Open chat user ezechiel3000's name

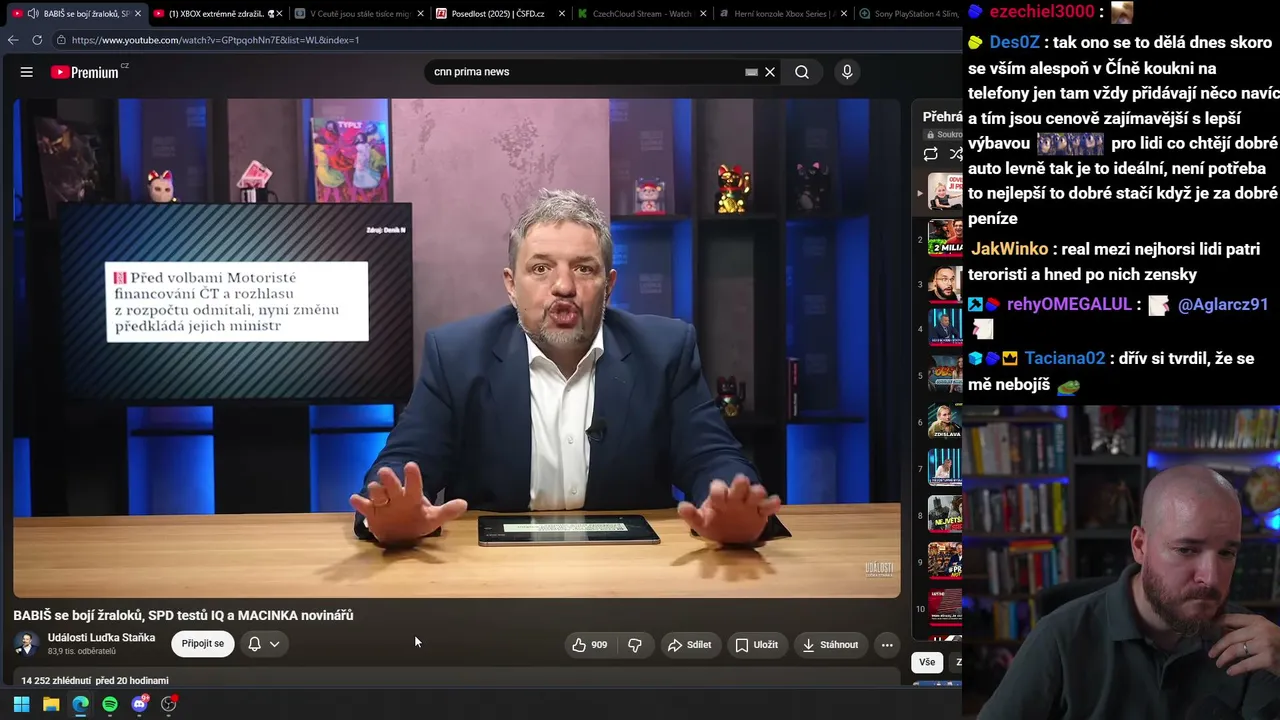(1042, 13)
